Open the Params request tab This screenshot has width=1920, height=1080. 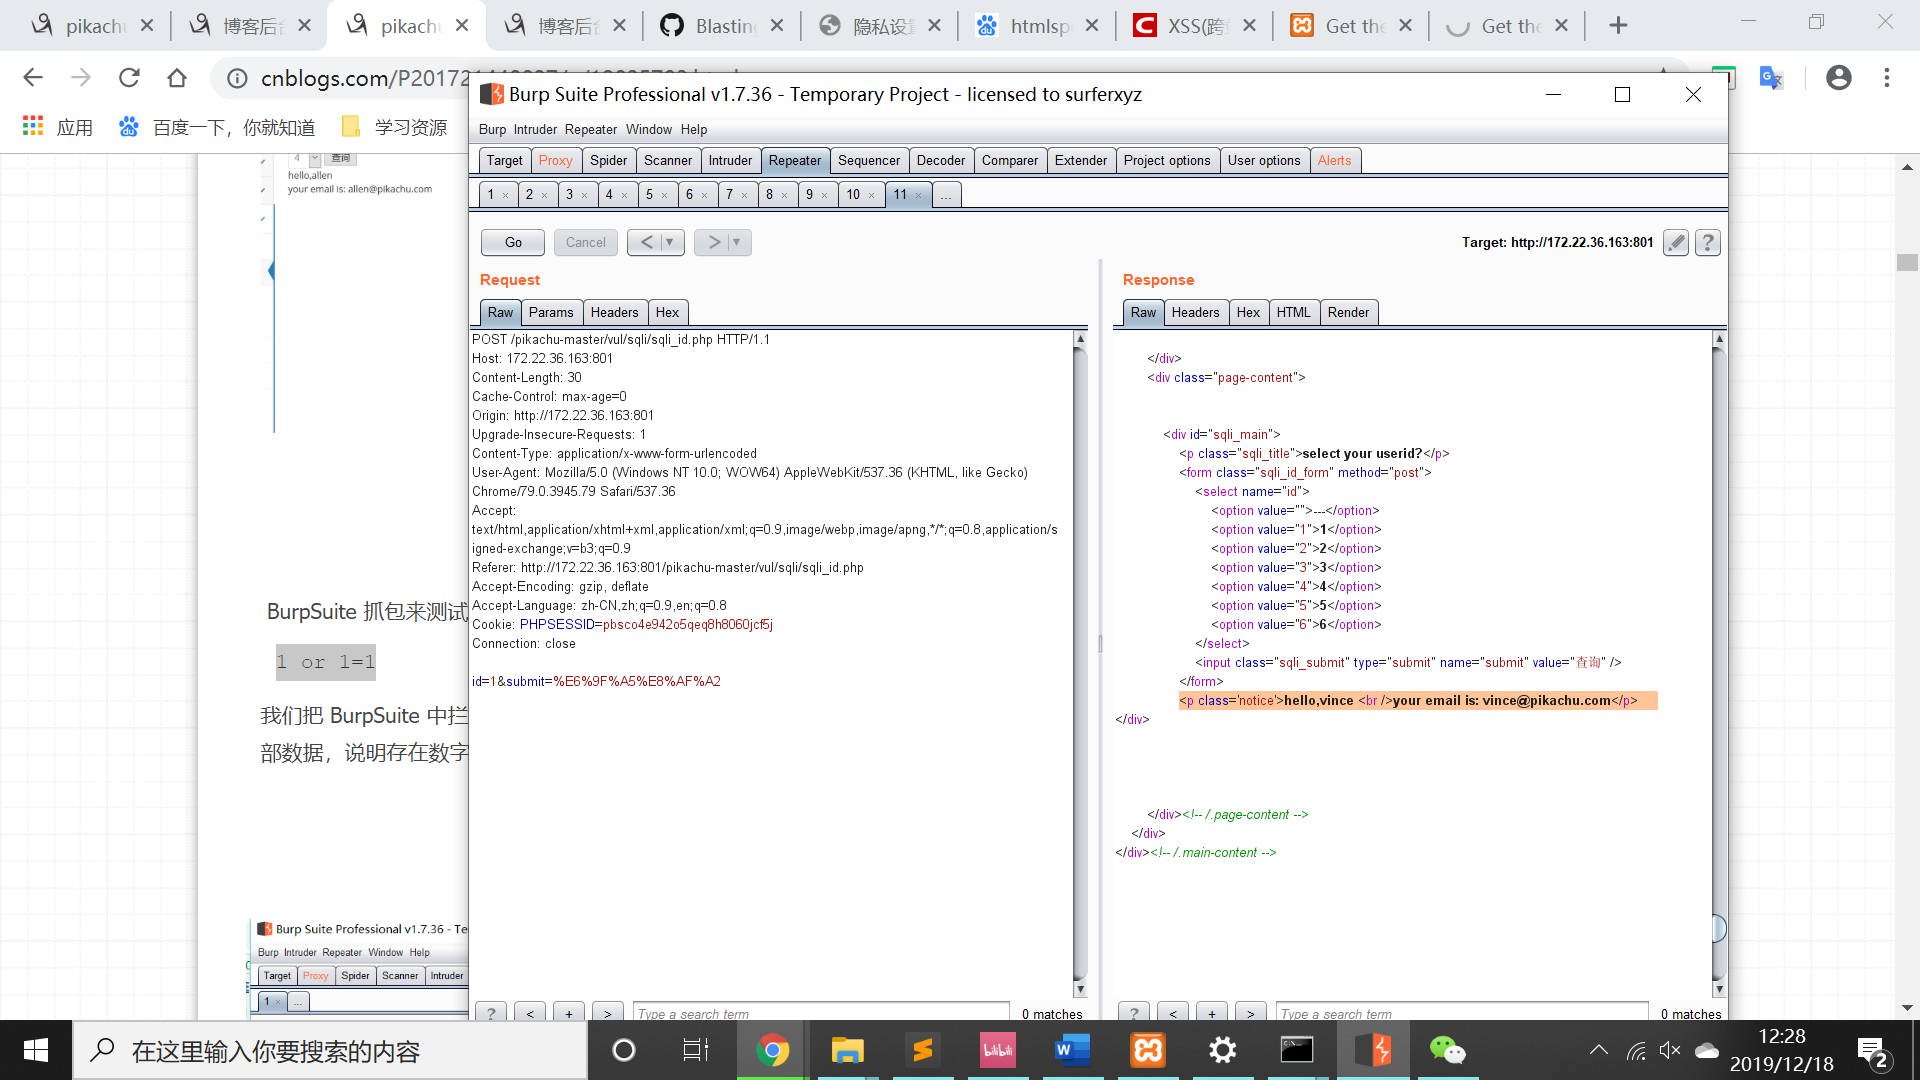point(551,312)
